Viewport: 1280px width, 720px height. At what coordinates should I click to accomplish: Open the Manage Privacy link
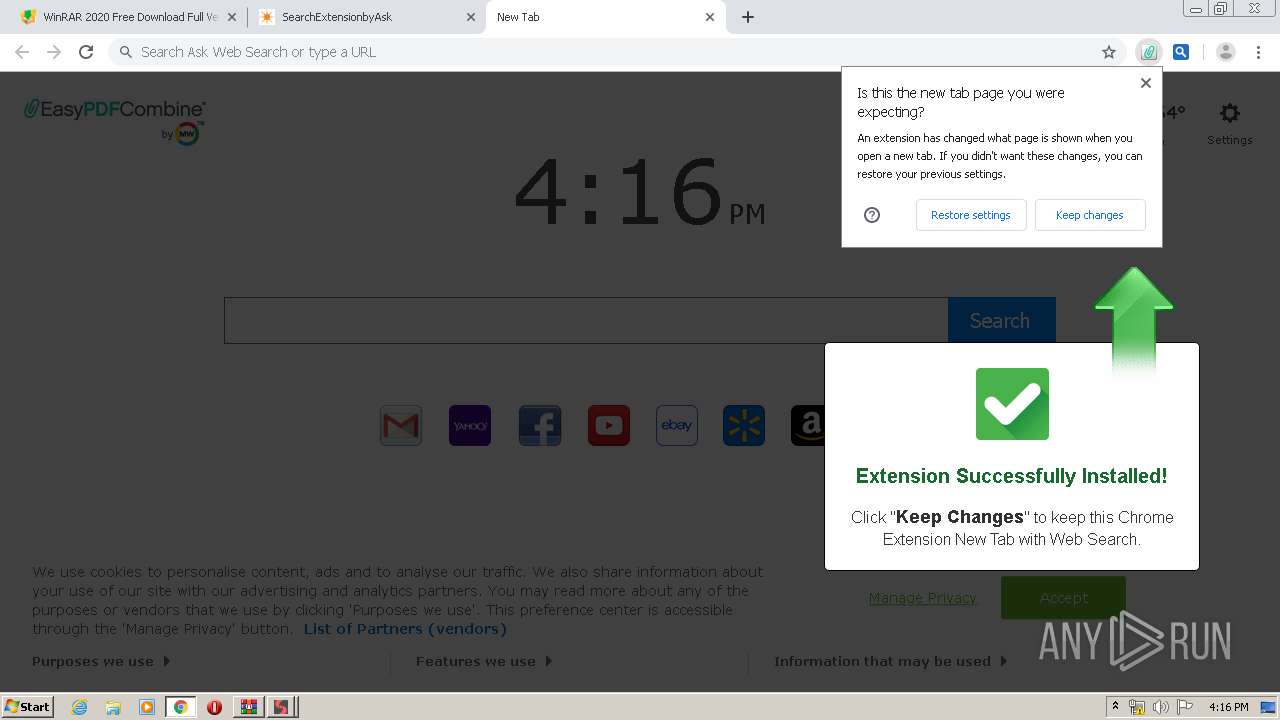[922, 598]
